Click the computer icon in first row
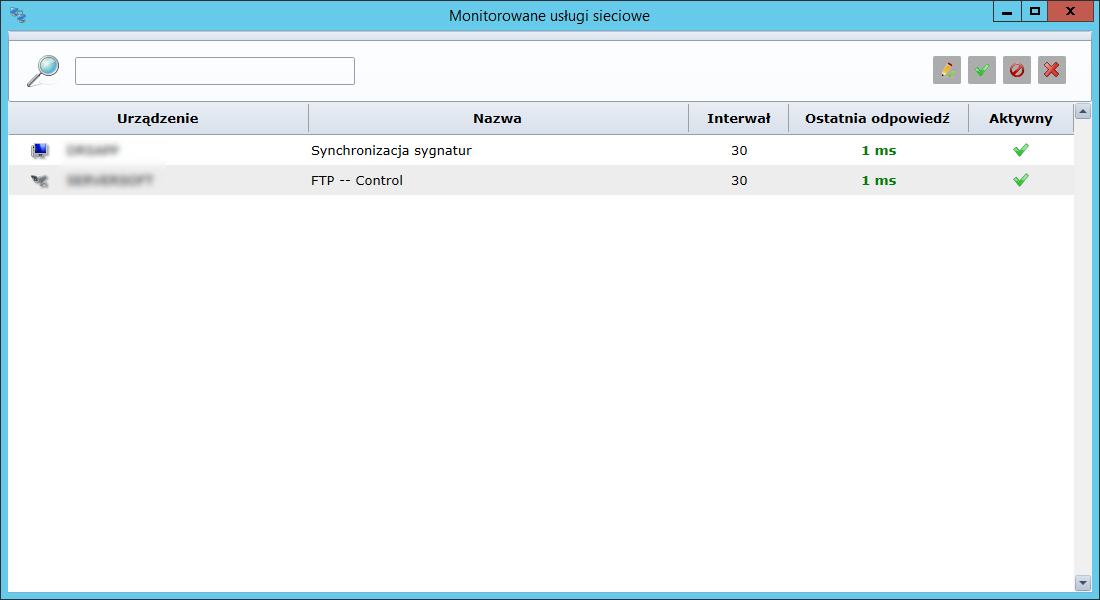Screen dimensions: 1100x600 pyautogui.click(x=40, y=151)
